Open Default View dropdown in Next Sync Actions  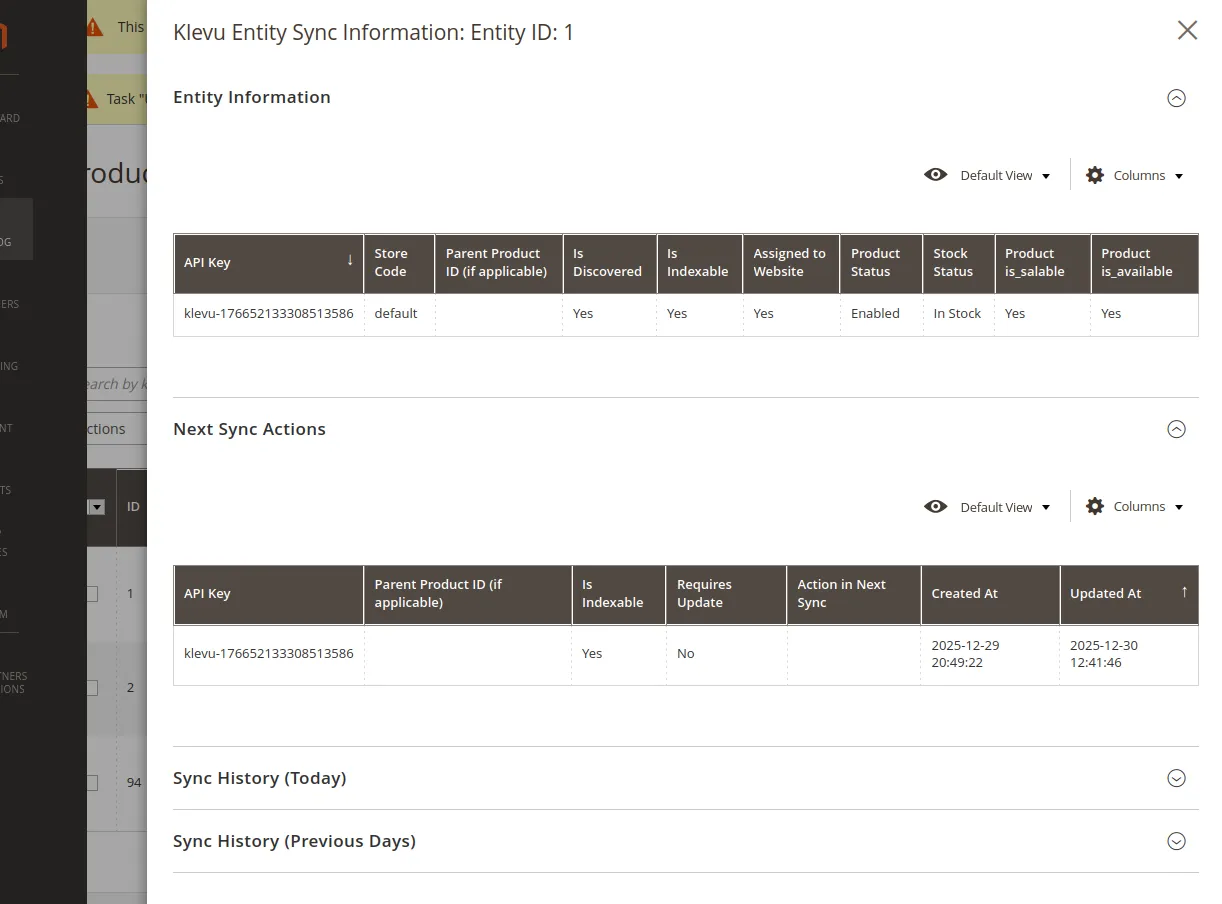click(1005, 507)
